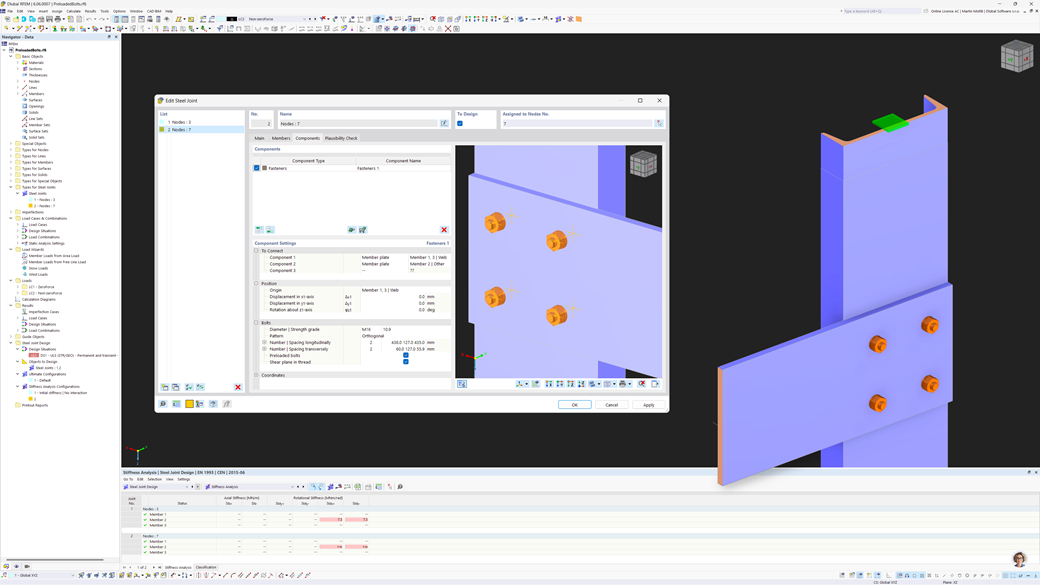This screenshot has width=1040, height=585.
Task: Click the search icon at the dialog's bottom left
Action: [162, 404]
